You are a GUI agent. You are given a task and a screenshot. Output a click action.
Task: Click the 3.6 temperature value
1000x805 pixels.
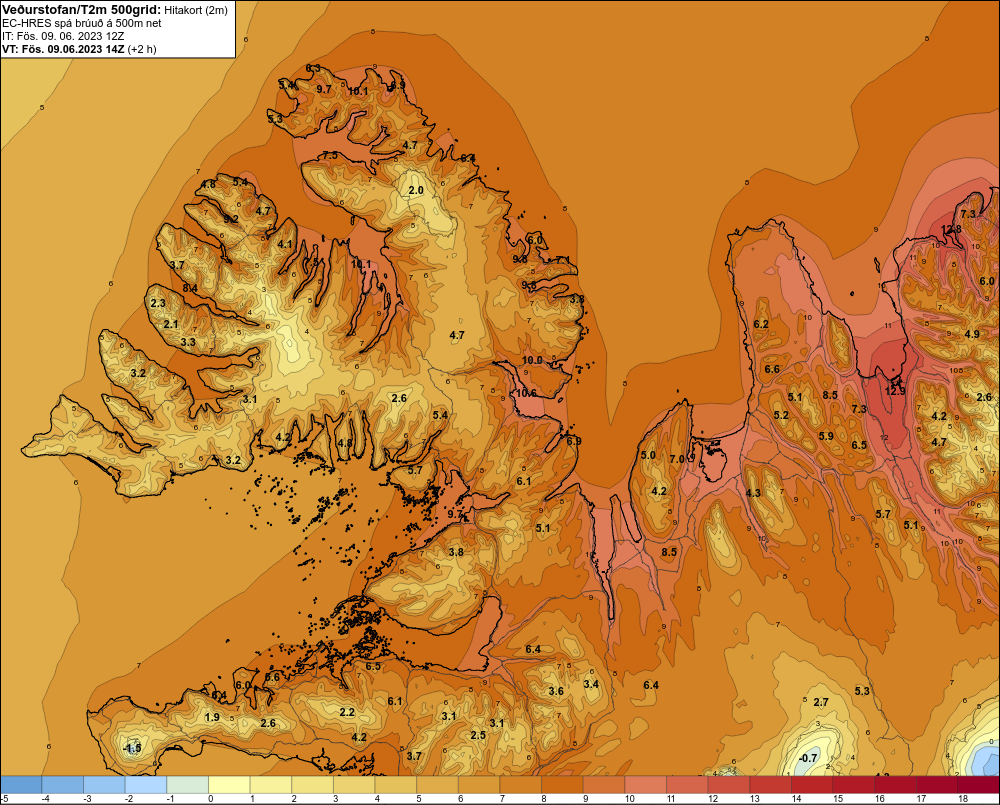click(556, 691)
